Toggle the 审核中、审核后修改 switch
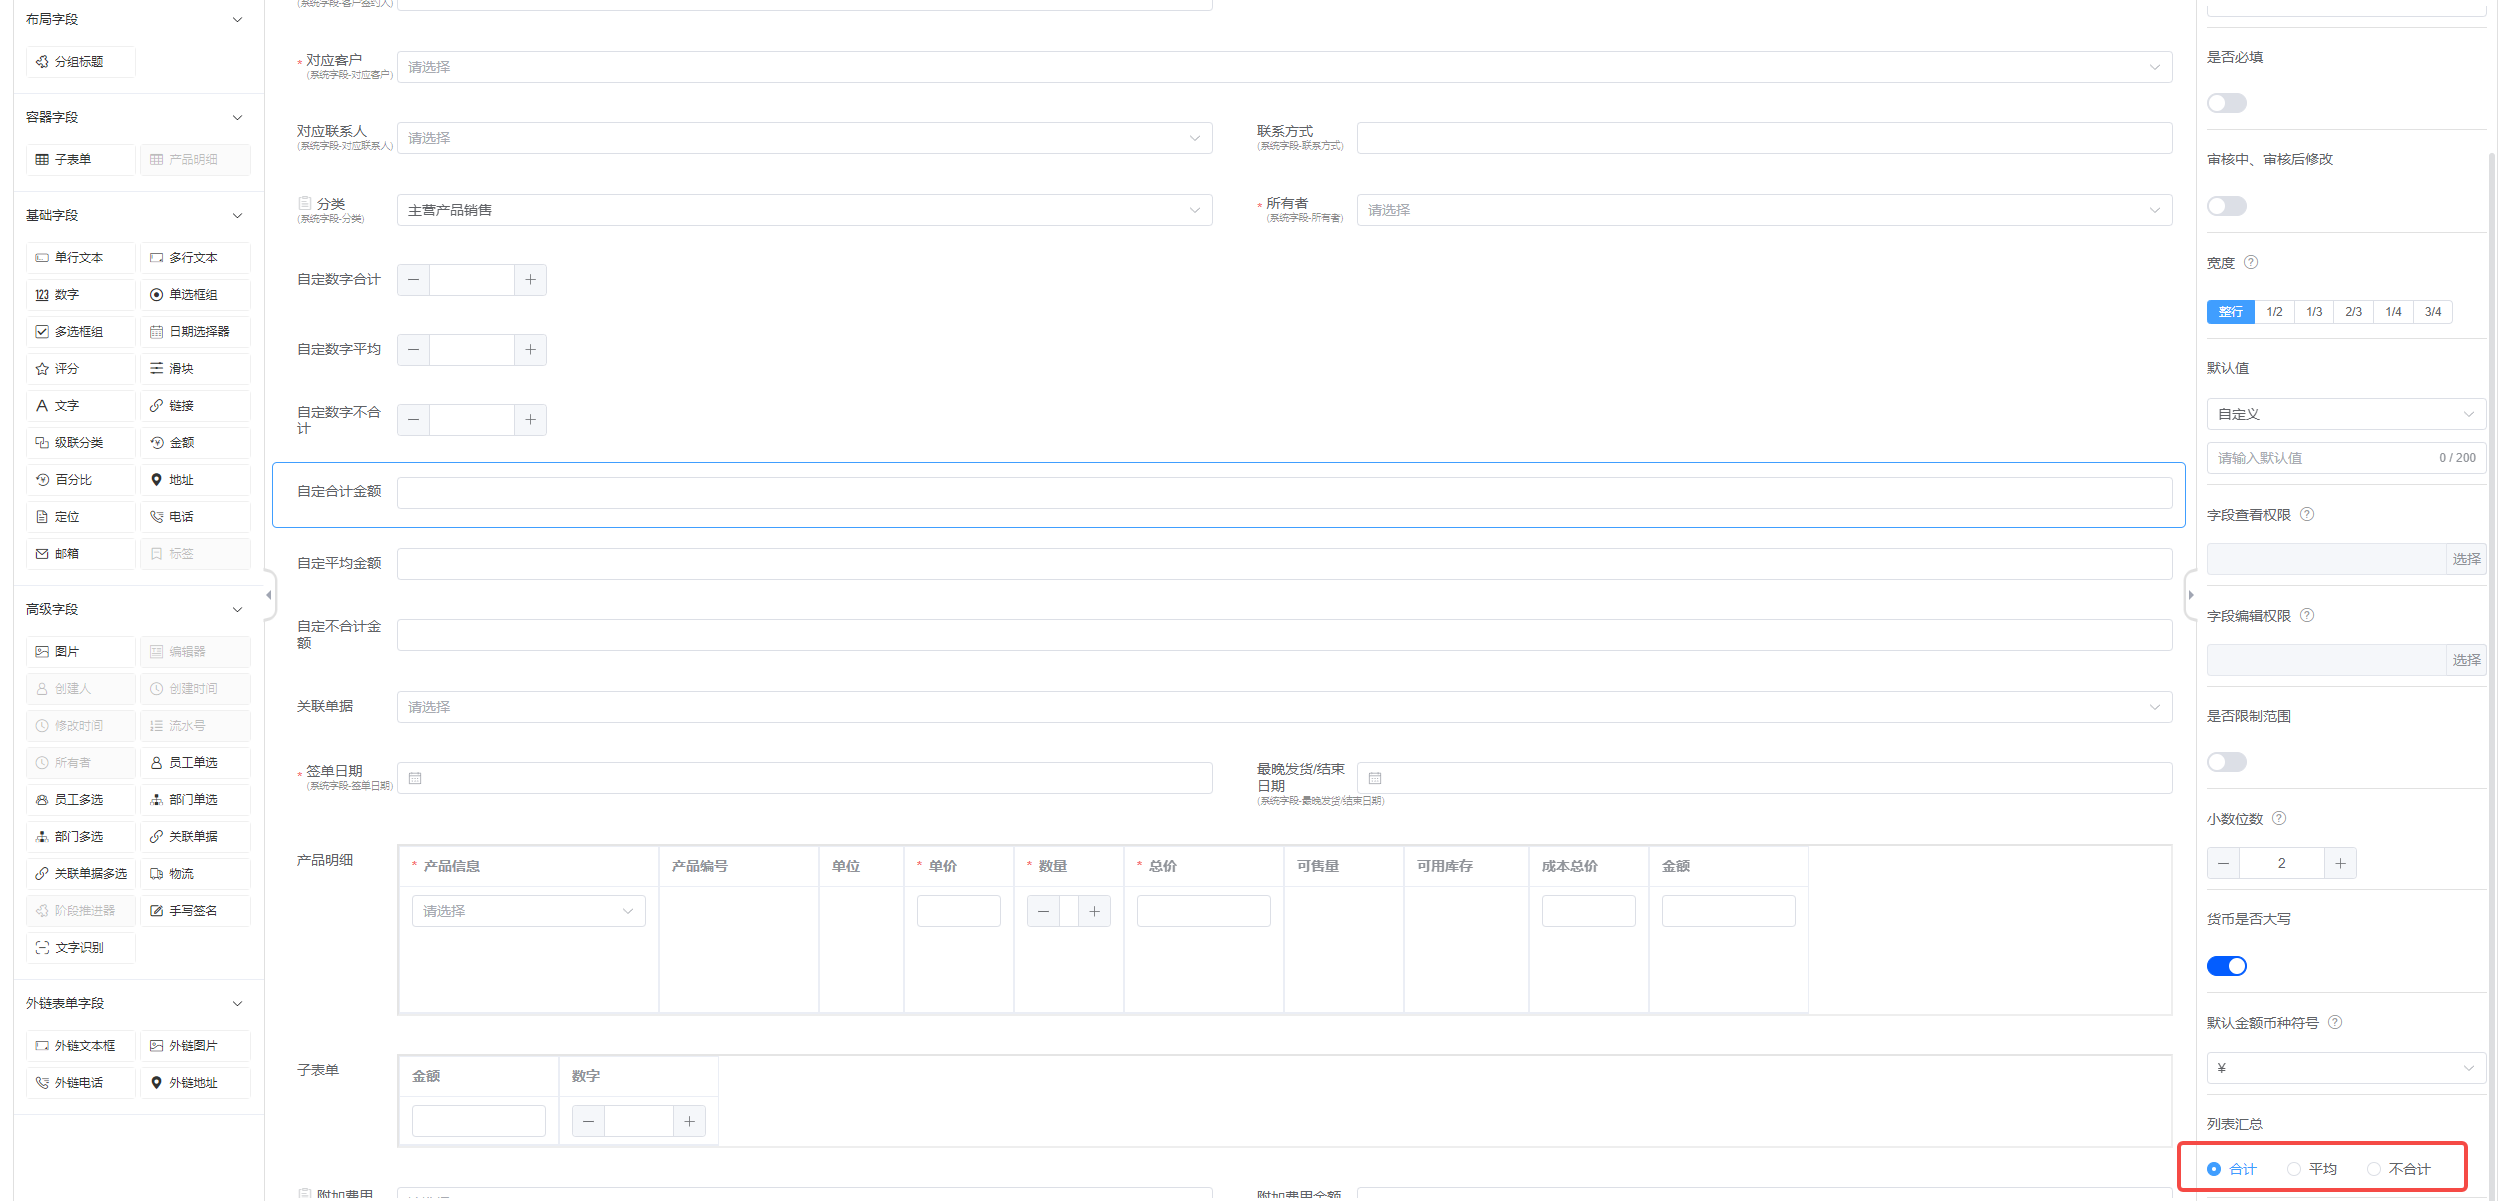This screenshot has height=1201, width=2507. click(x=2226, y=206)
